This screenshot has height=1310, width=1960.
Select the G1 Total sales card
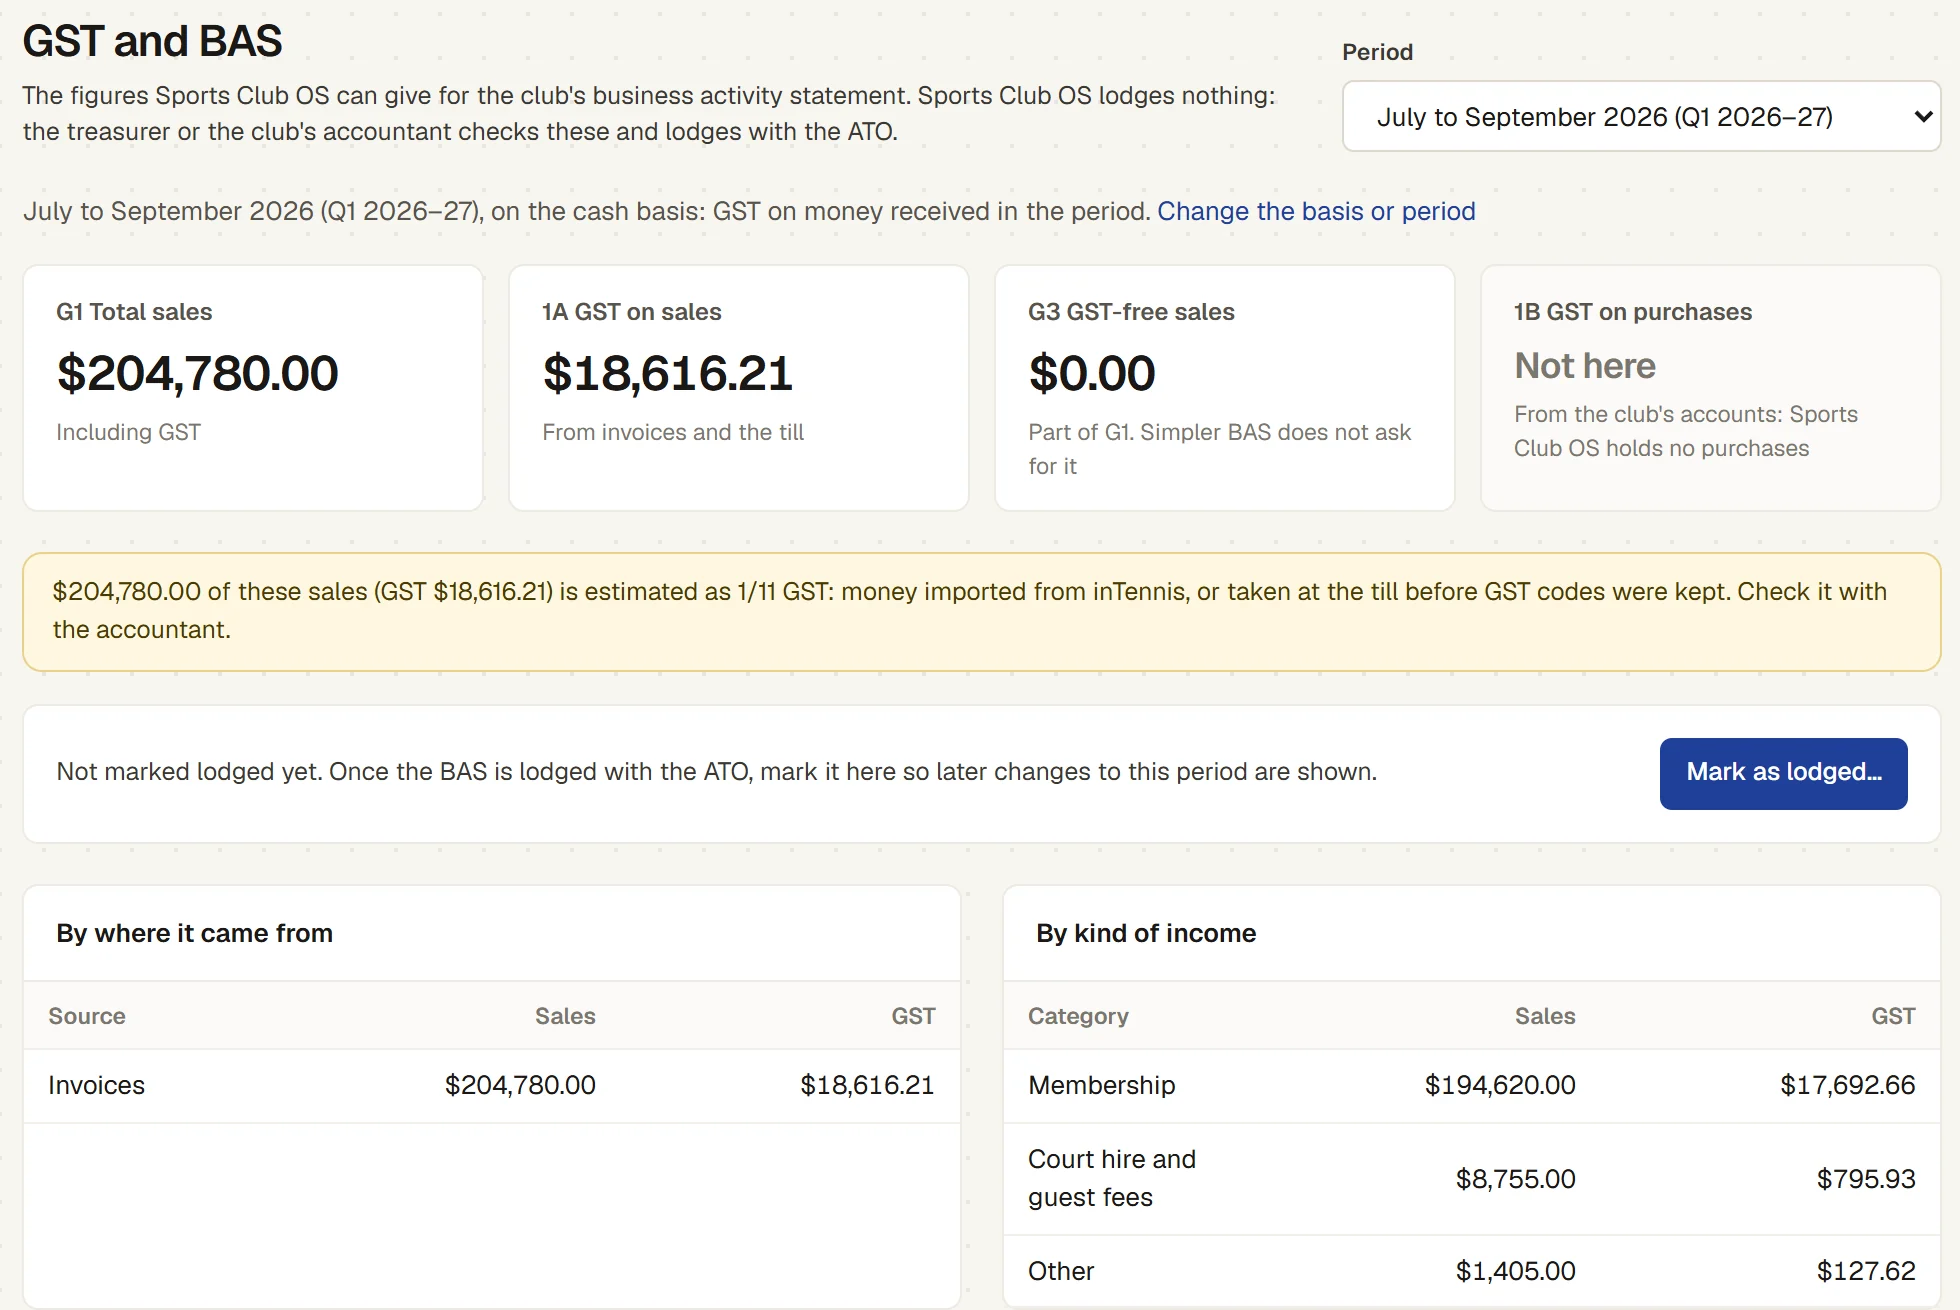point(253,388)
